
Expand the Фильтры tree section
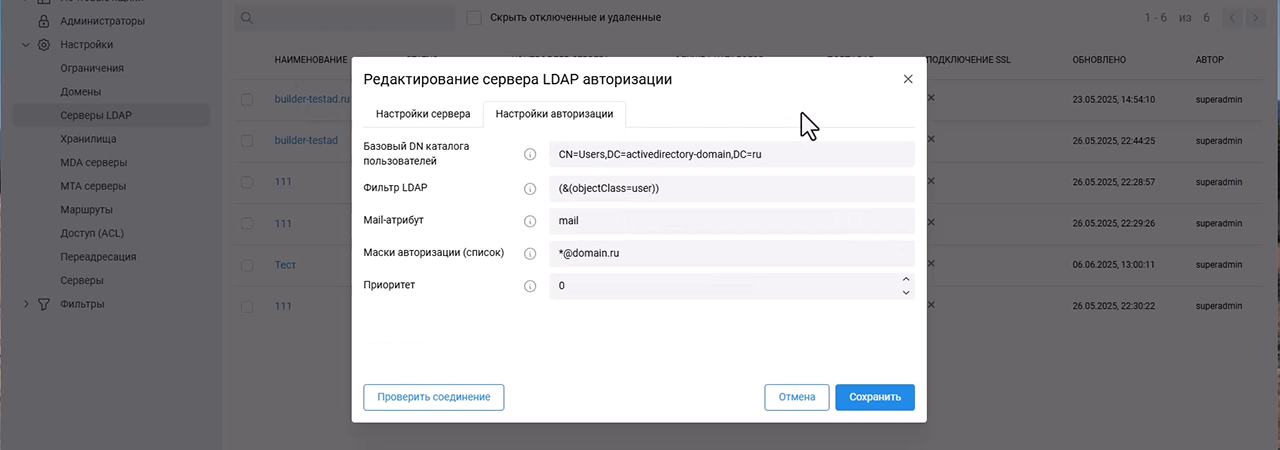[x=26, y=304]
